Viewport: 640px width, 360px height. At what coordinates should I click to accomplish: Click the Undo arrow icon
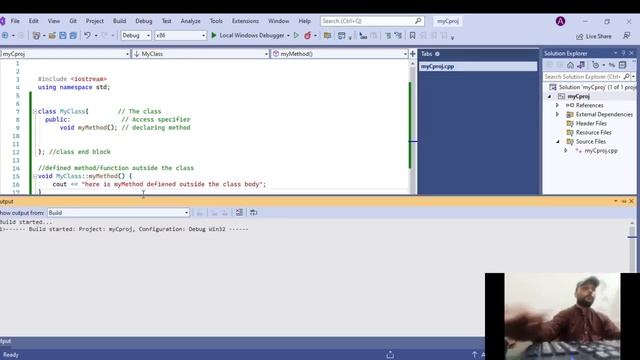(87, 36)
